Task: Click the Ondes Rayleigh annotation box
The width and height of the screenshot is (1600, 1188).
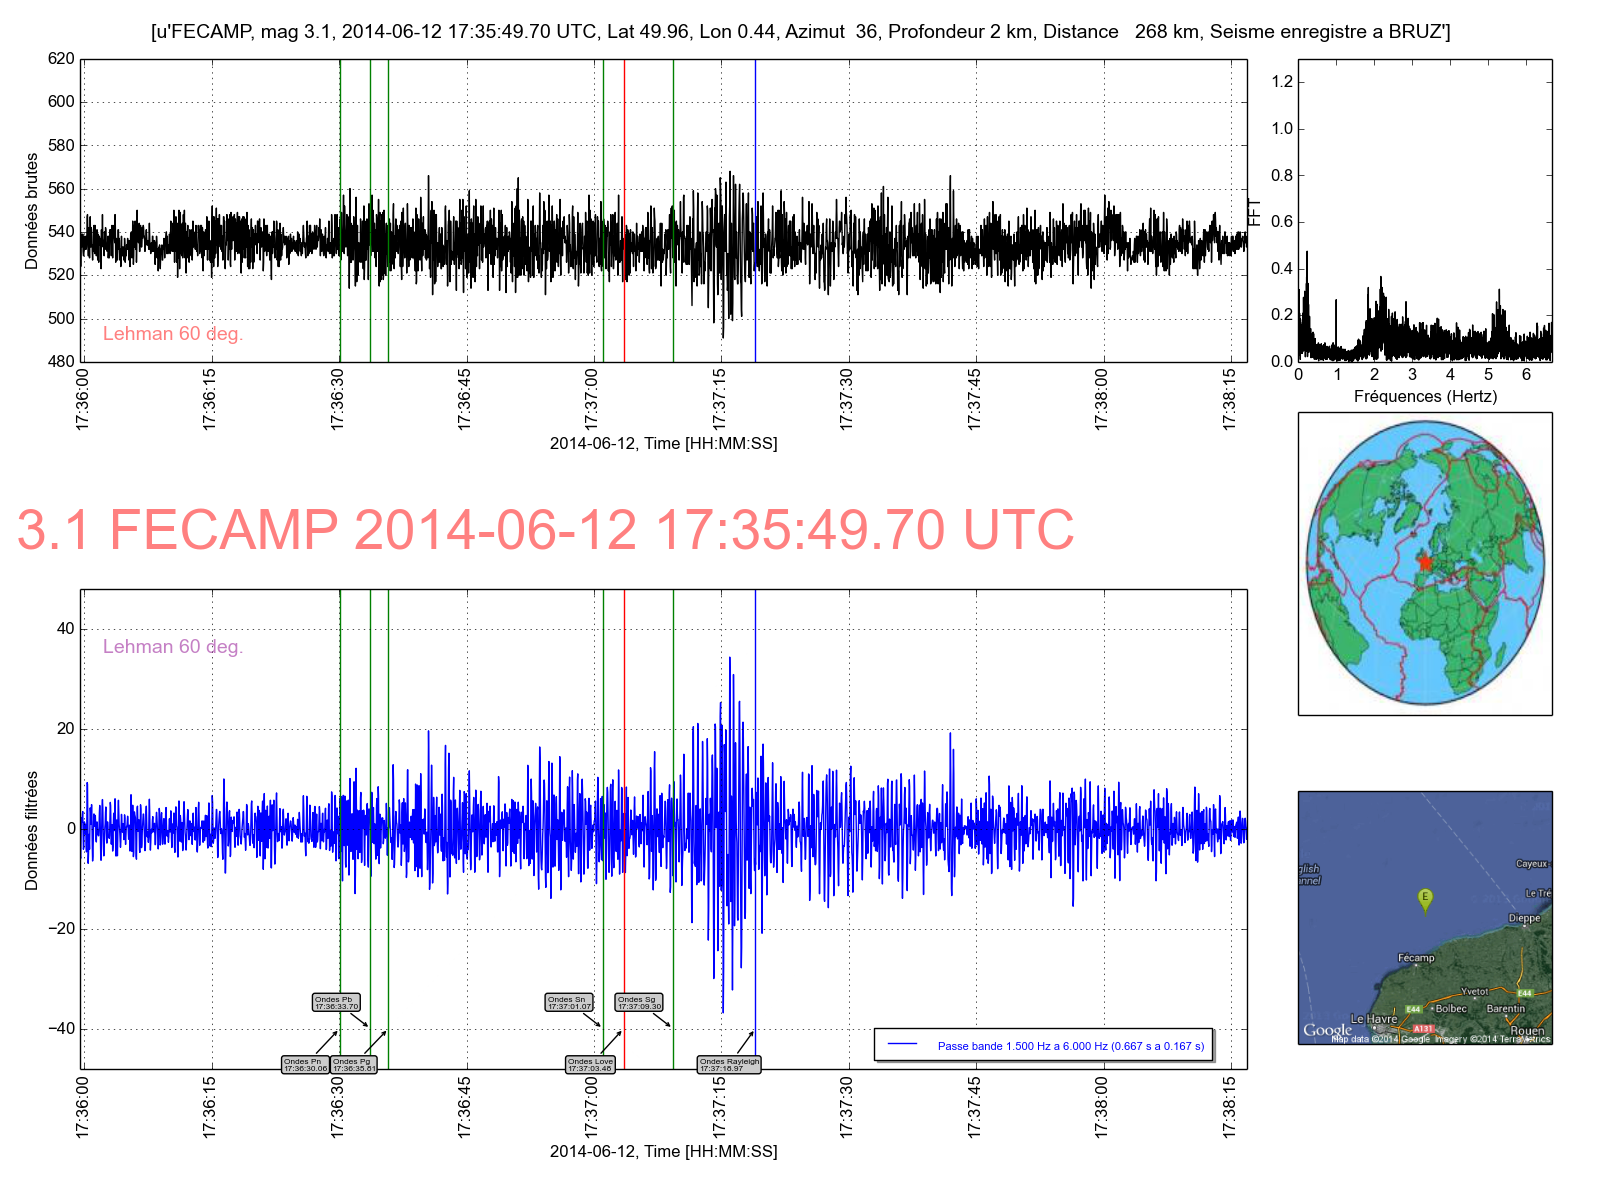Action: 729,1065
